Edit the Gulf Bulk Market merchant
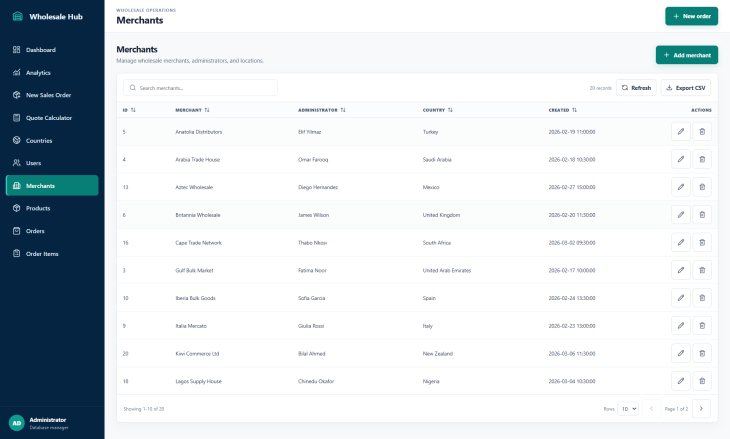The height and width of the screenshot is (439, 730). coord(681,270)
